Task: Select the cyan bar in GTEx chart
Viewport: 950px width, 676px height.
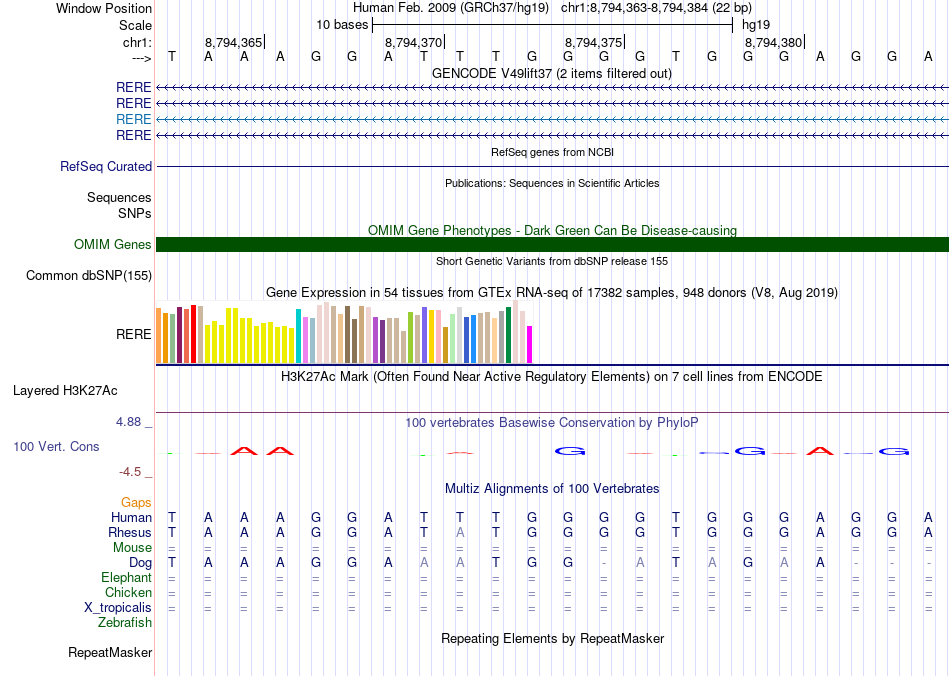Action: (299, 335)
